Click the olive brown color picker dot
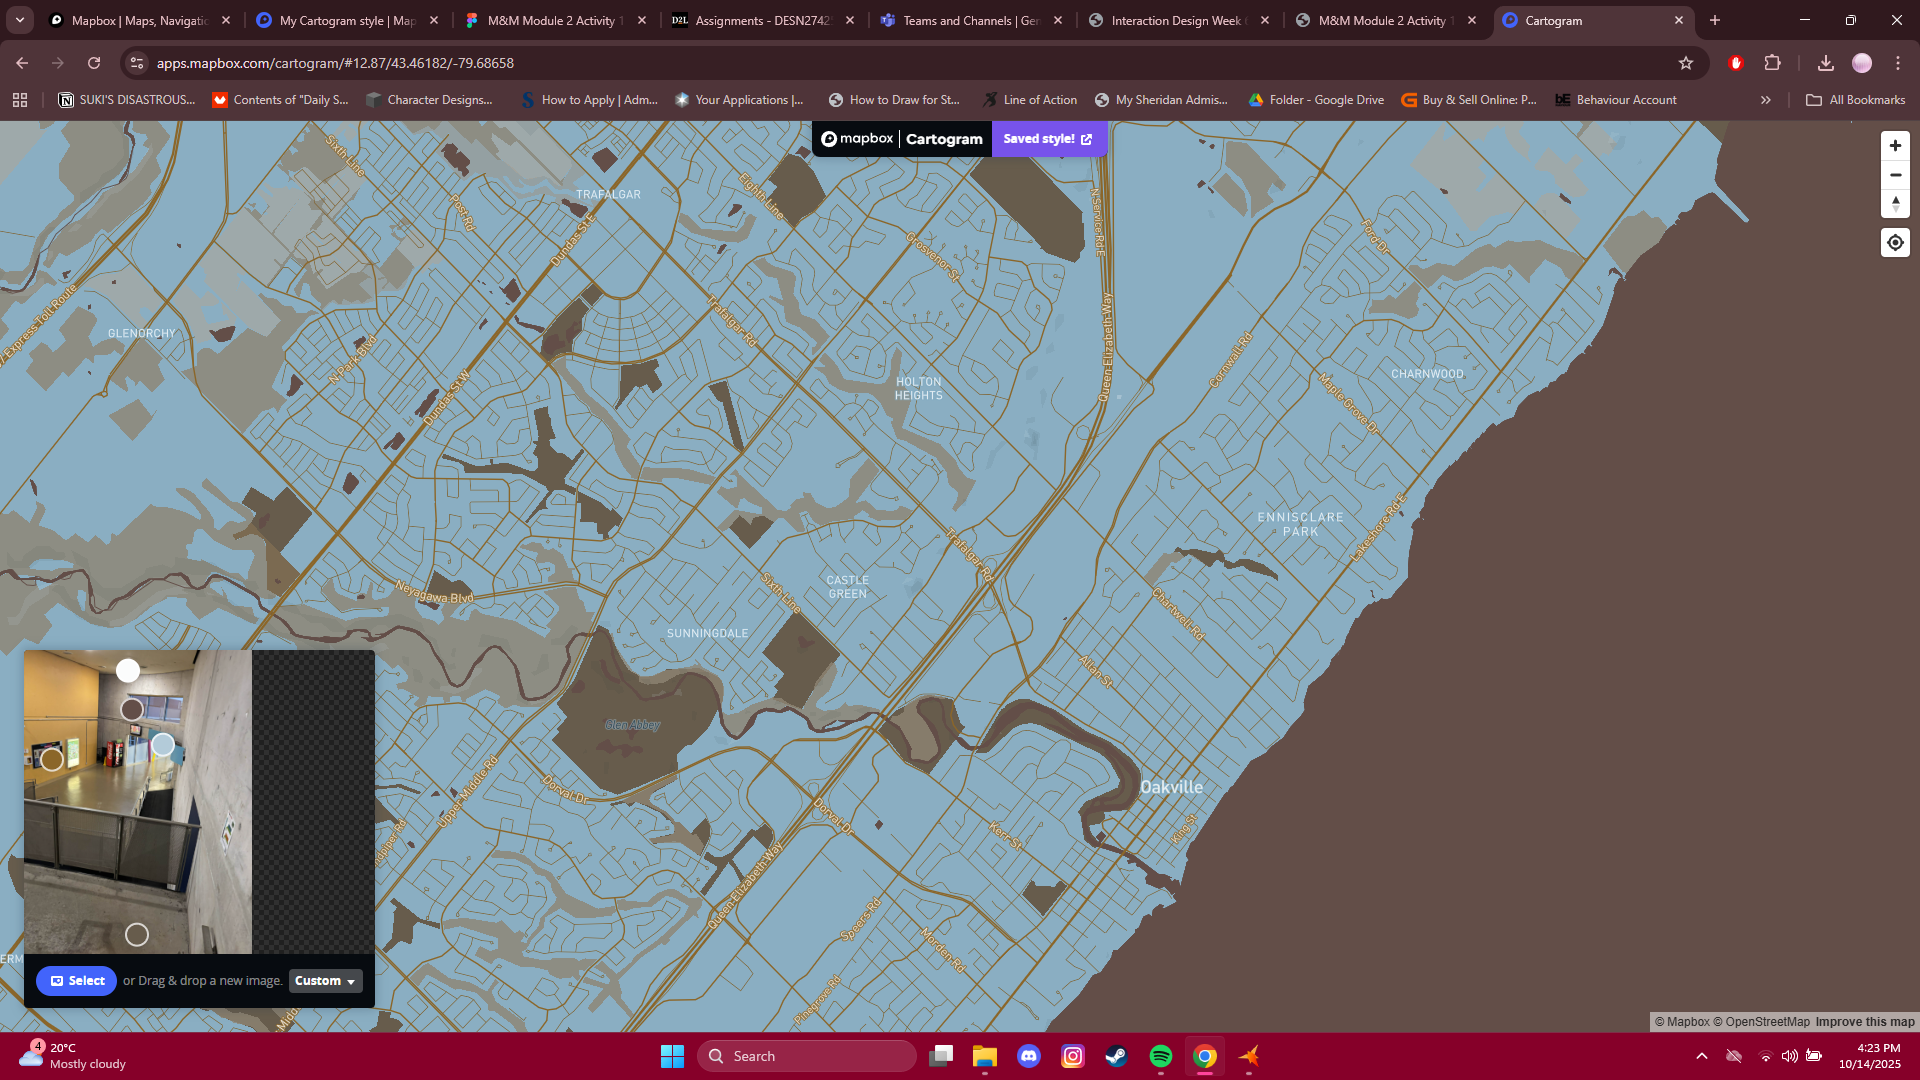This screenshot has height=1080, width=1920. pyautogui.click(x=52, y=760)
